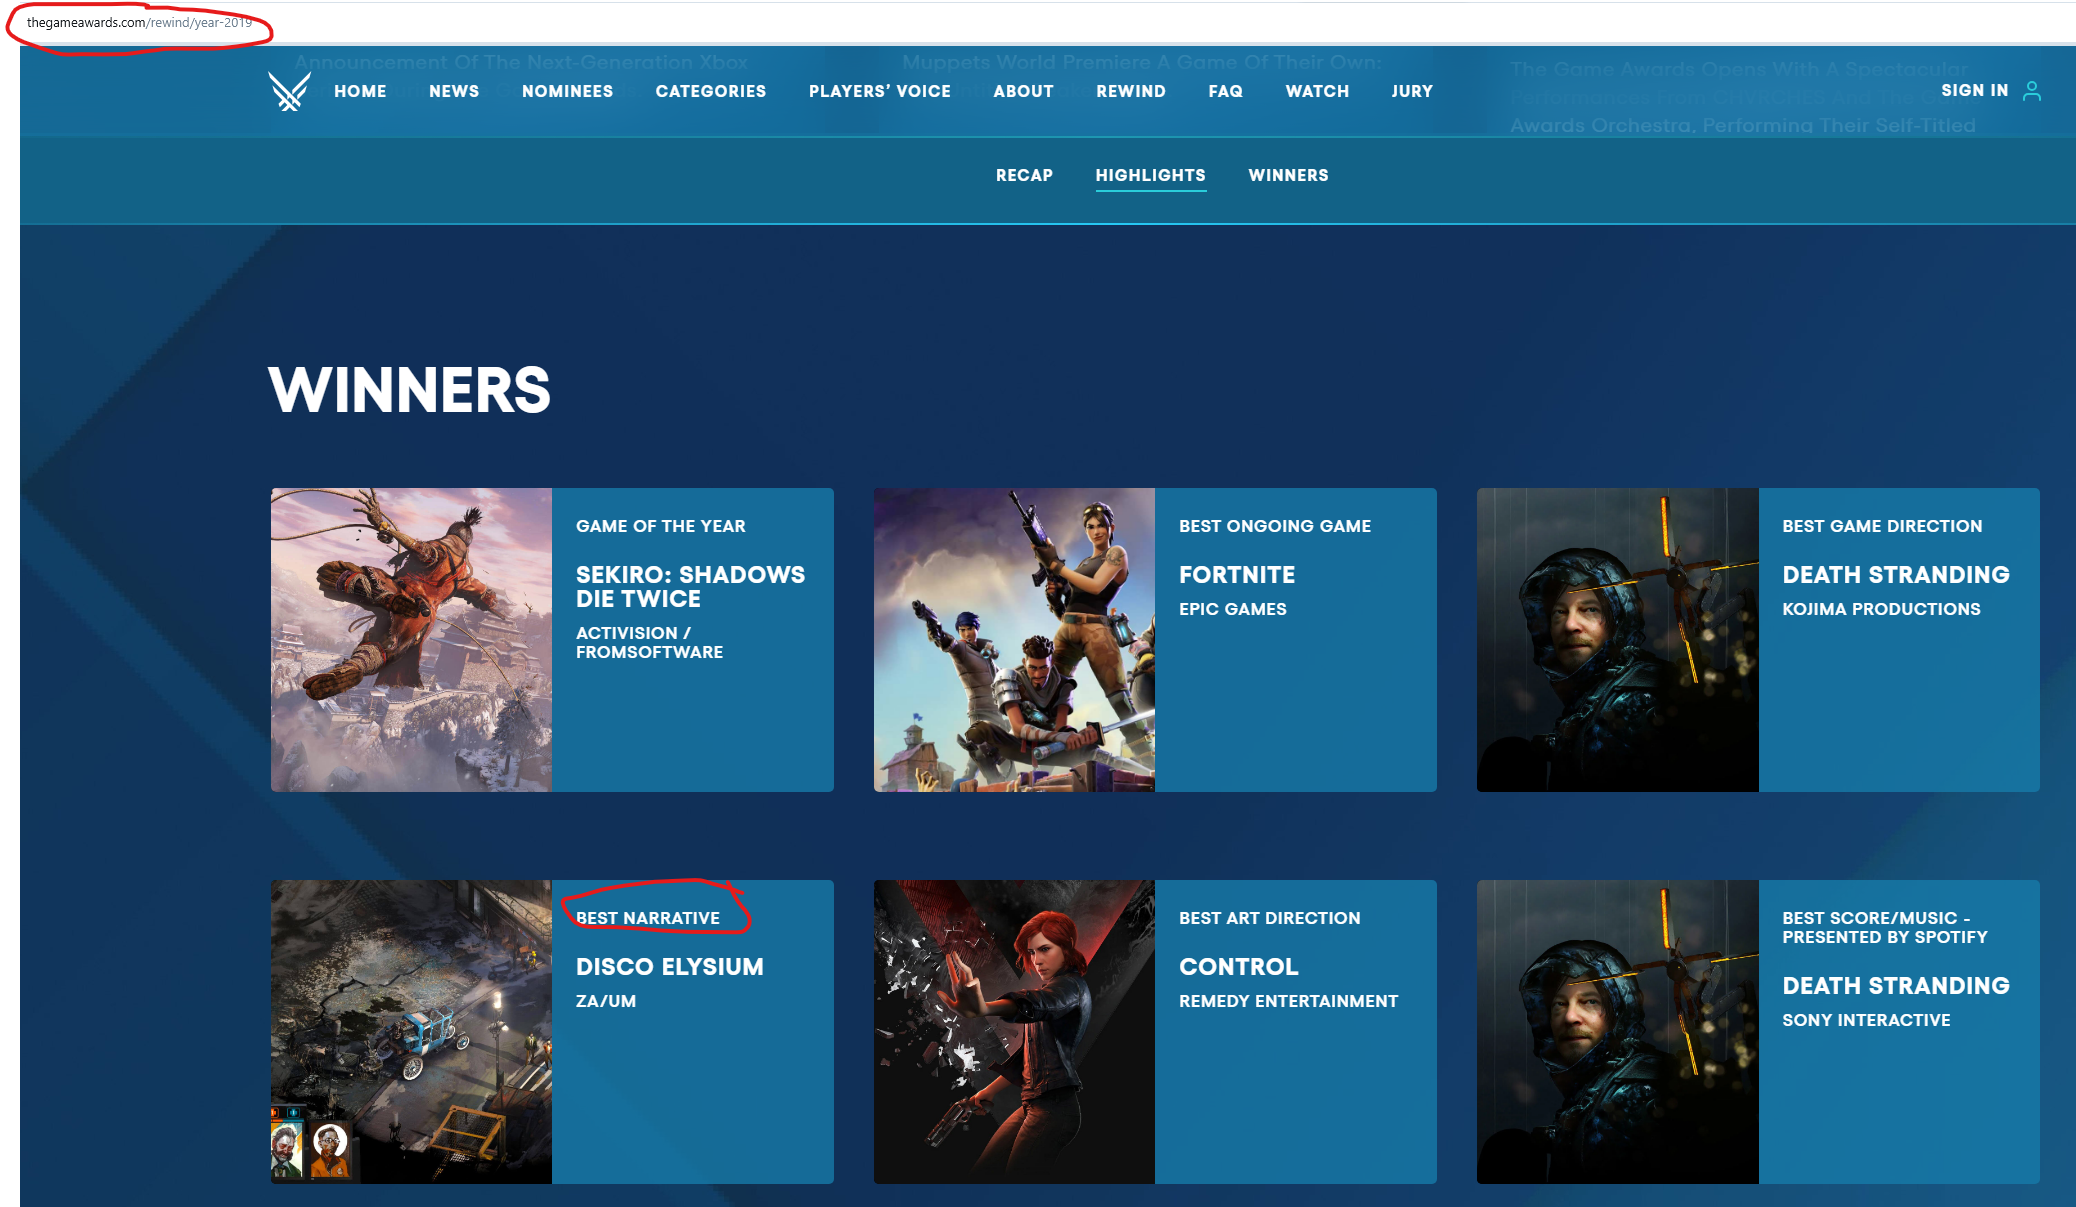2076x1207 pixels.
Task: Click the Fortnite artwork thumbnail
Action: (1014, 640)
